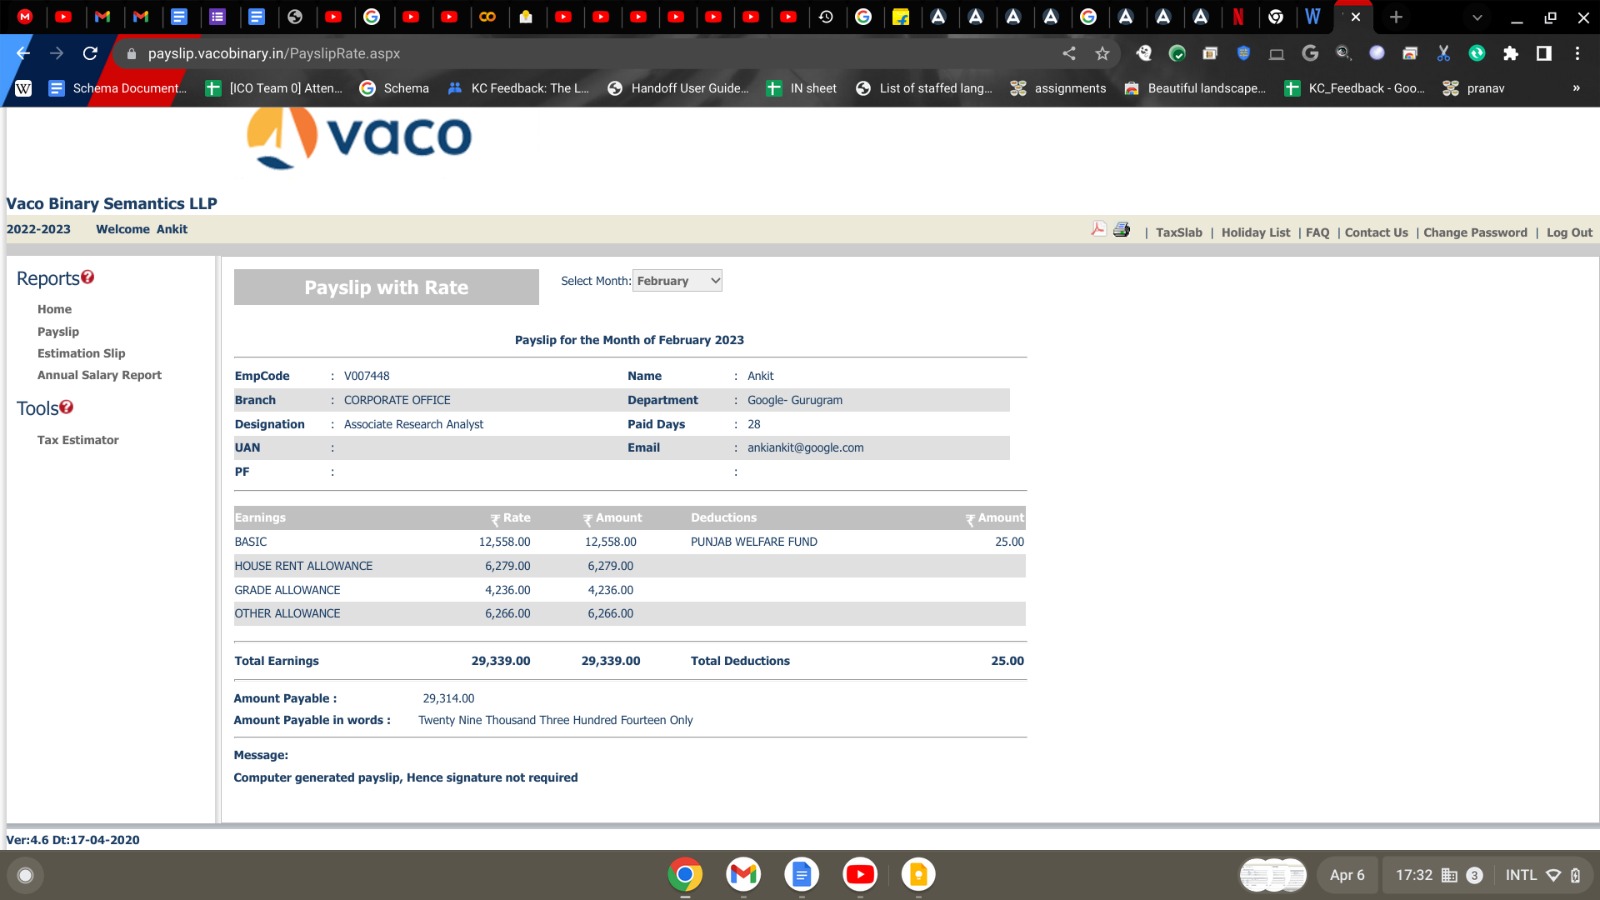Click the PDF export icon
This screenshot has width=1600, height=900.
click(1098, 229)
